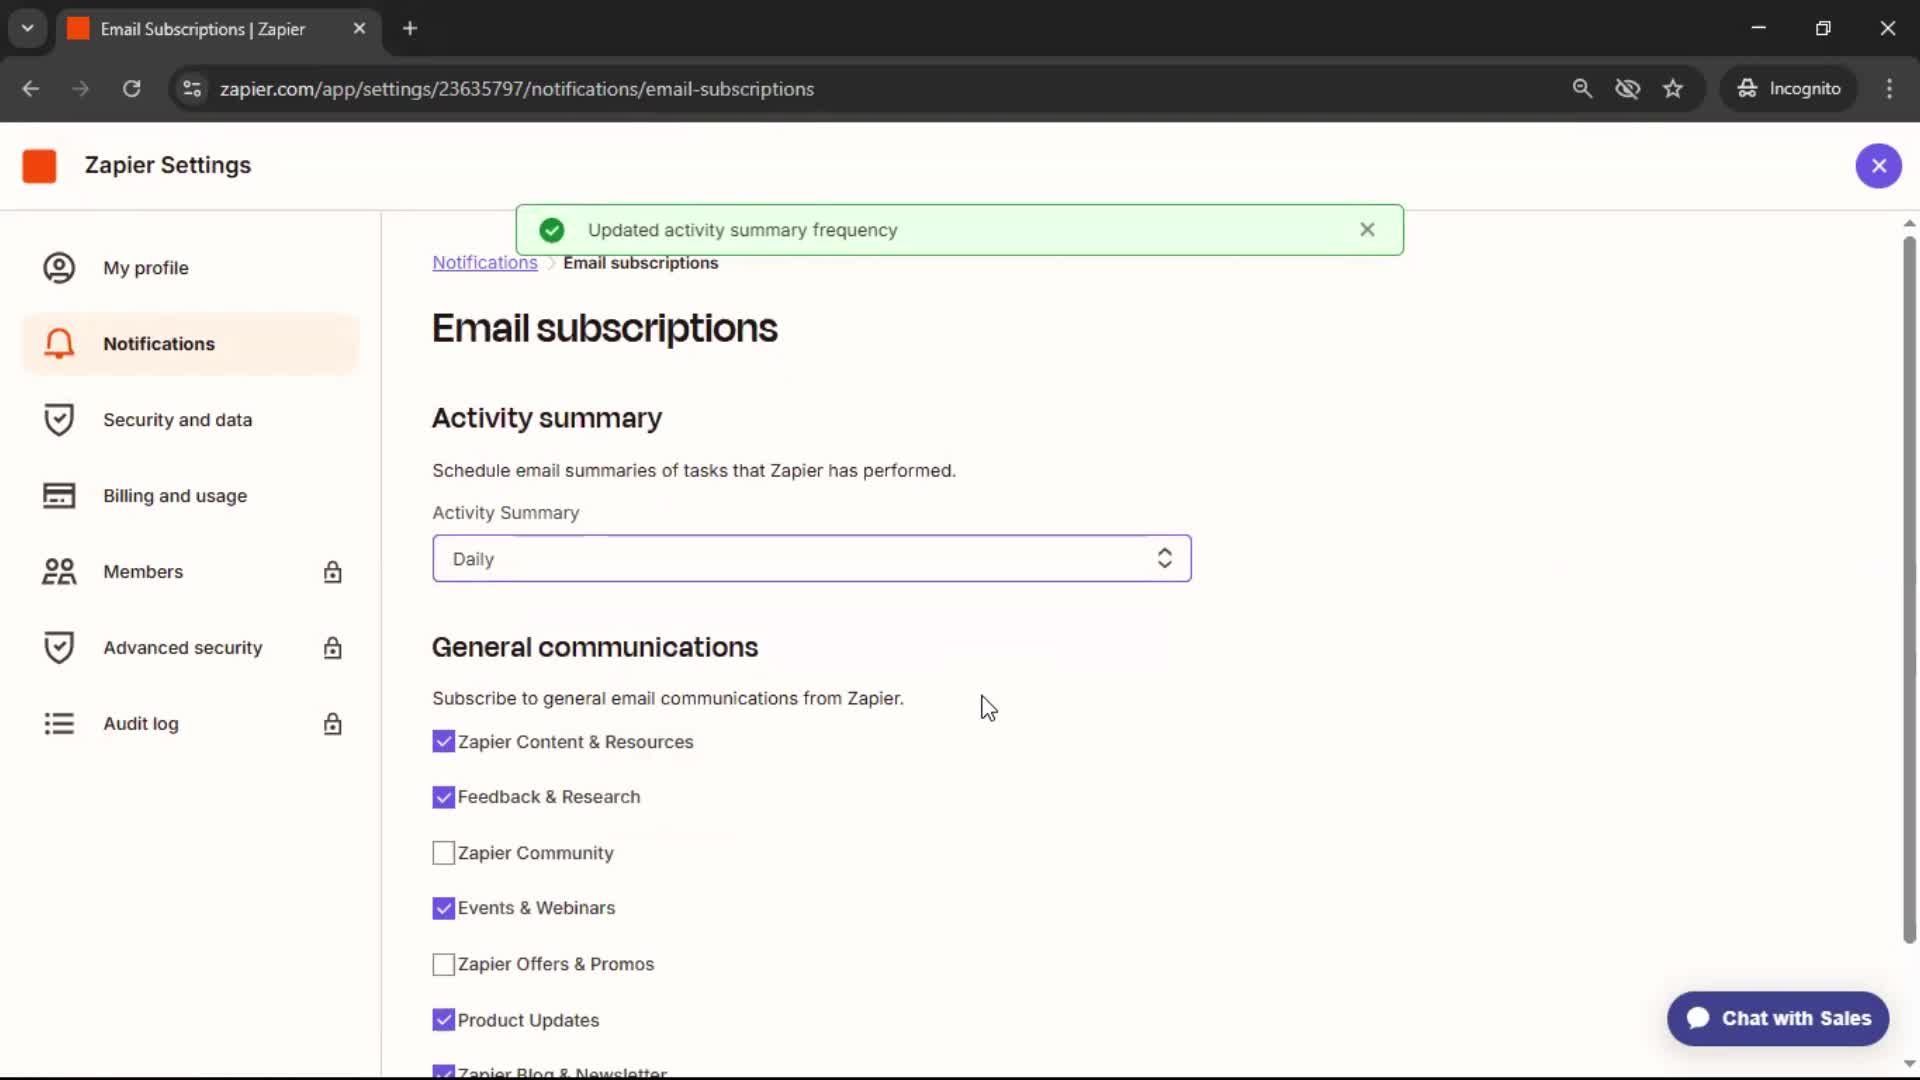Click scrollbar down arrow at bottom
This screenshot has width=1920, height=1080.
coord(1909,1064)
